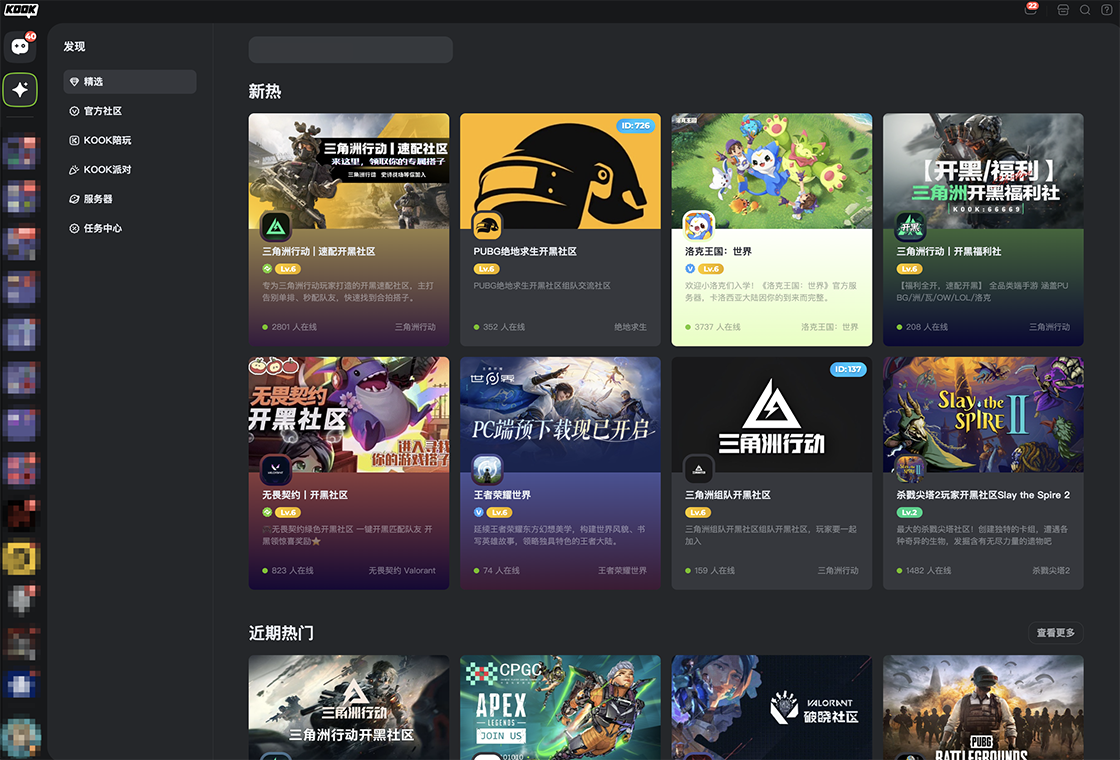This screenshot has width=1120, height=760.
Task: Click the 发现 header in left panel
Action: tap(74, 46)
